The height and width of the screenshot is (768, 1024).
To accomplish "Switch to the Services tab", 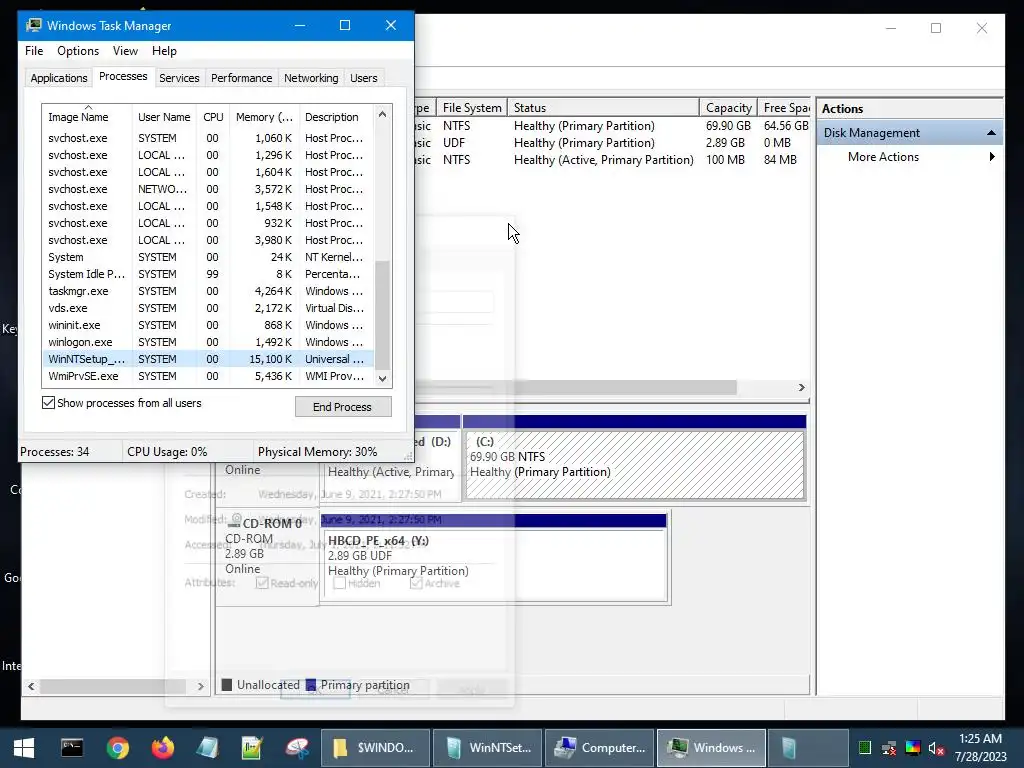I will tap(179, 78).
